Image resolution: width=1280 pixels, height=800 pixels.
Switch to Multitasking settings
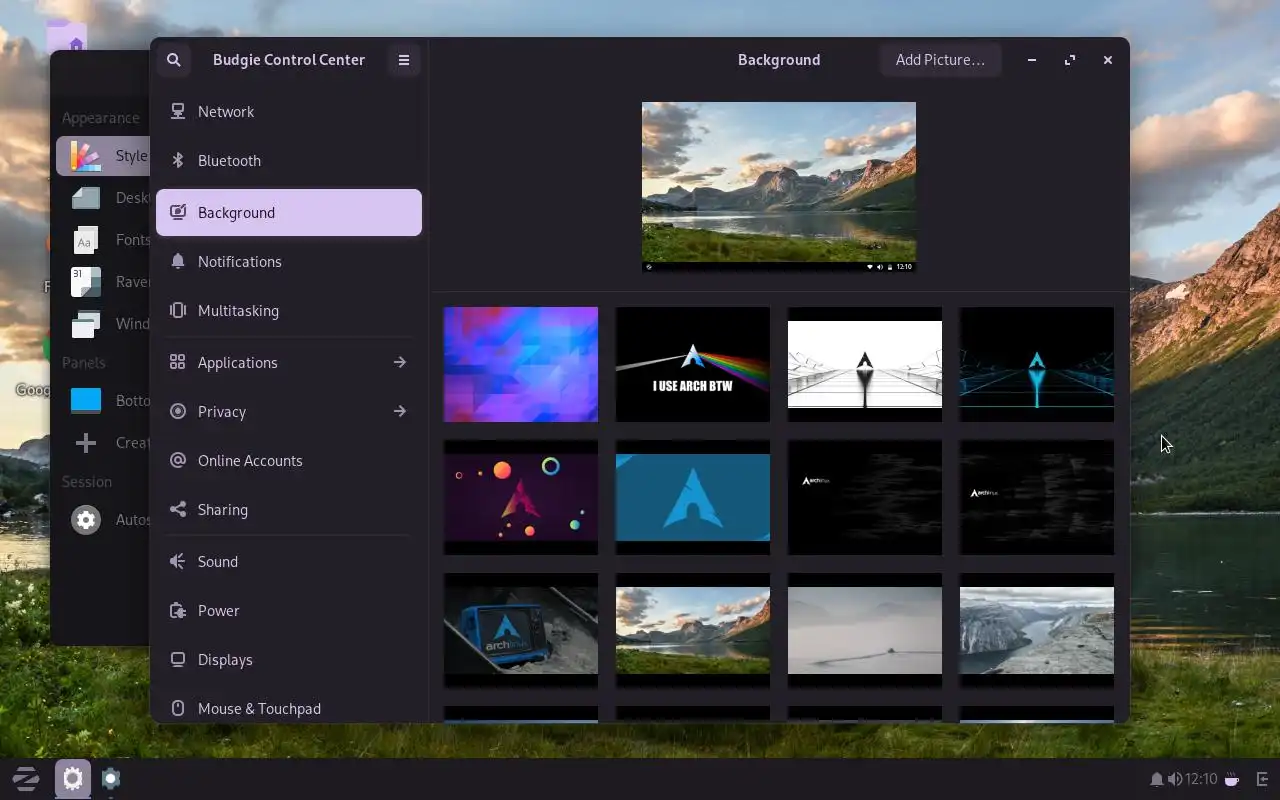pos(289,311)
